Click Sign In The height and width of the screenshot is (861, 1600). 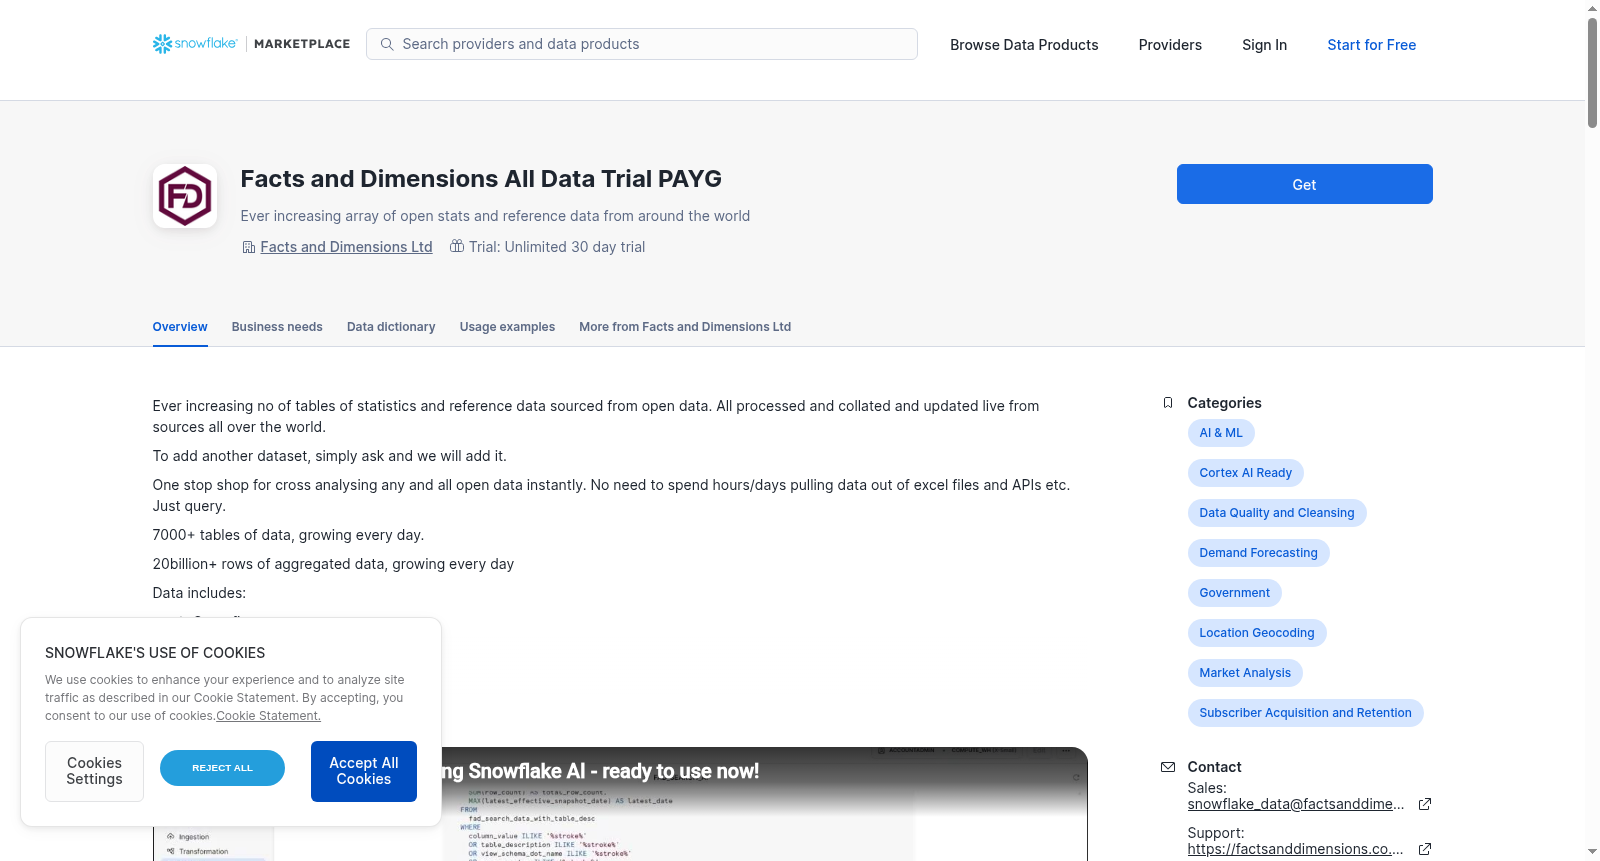1264,45
